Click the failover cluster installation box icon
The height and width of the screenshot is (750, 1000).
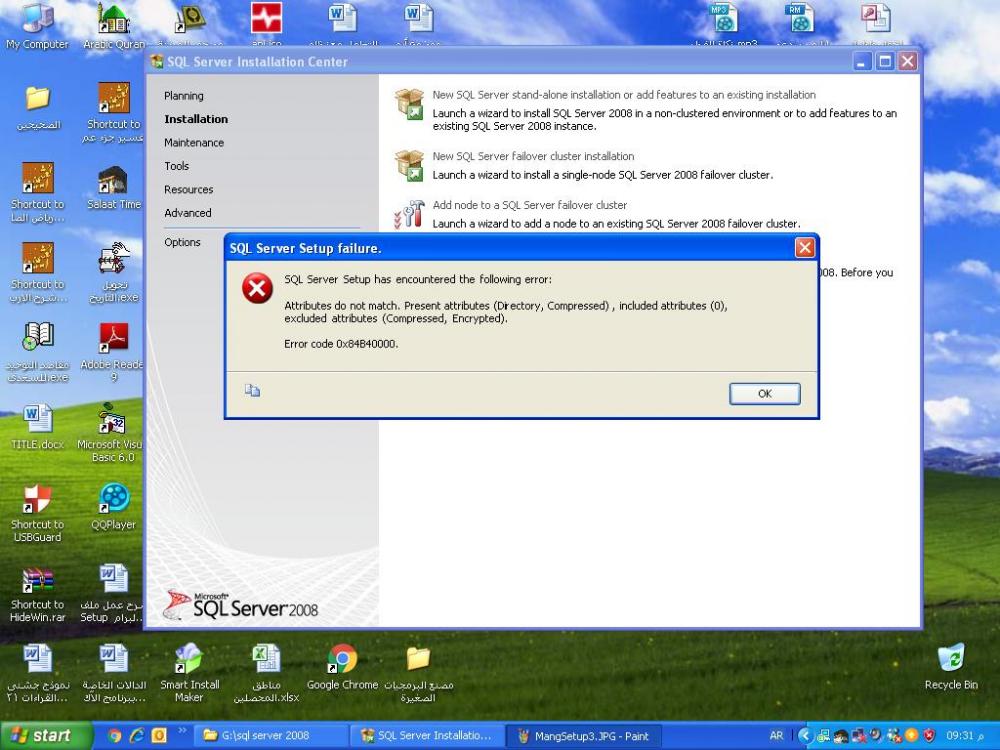point(409,165)
